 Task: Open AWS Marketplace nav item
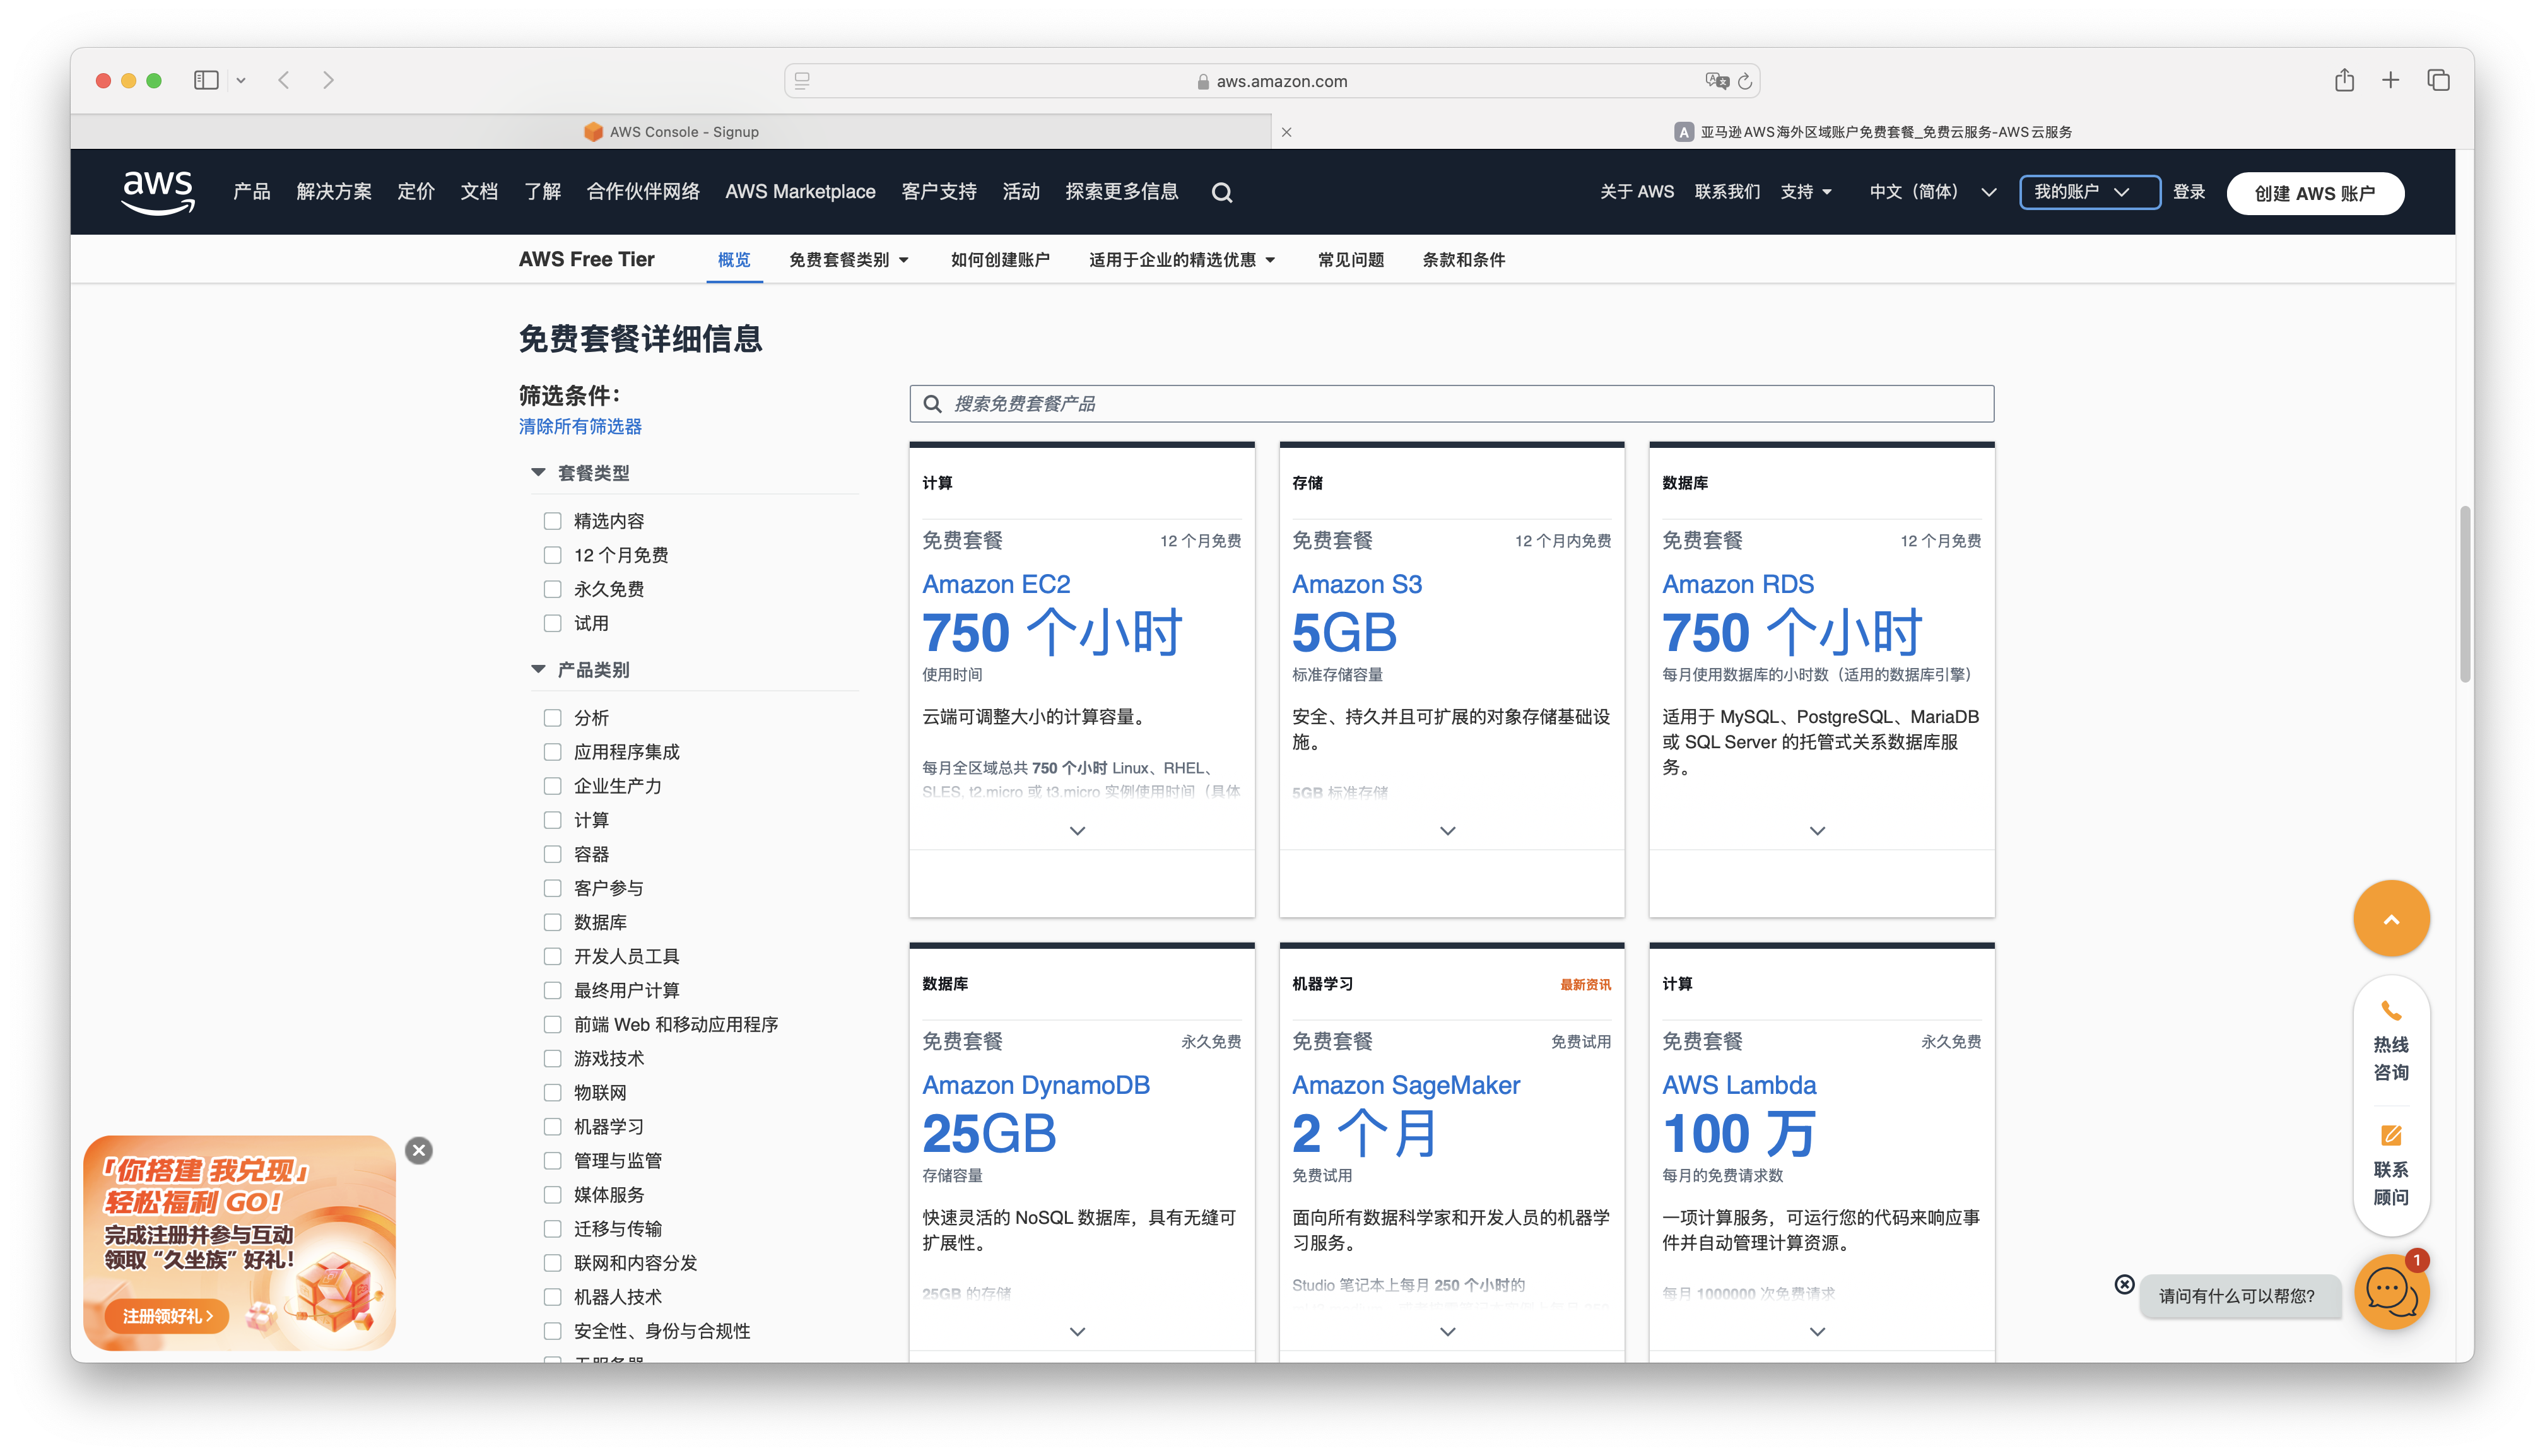(800, 192)
